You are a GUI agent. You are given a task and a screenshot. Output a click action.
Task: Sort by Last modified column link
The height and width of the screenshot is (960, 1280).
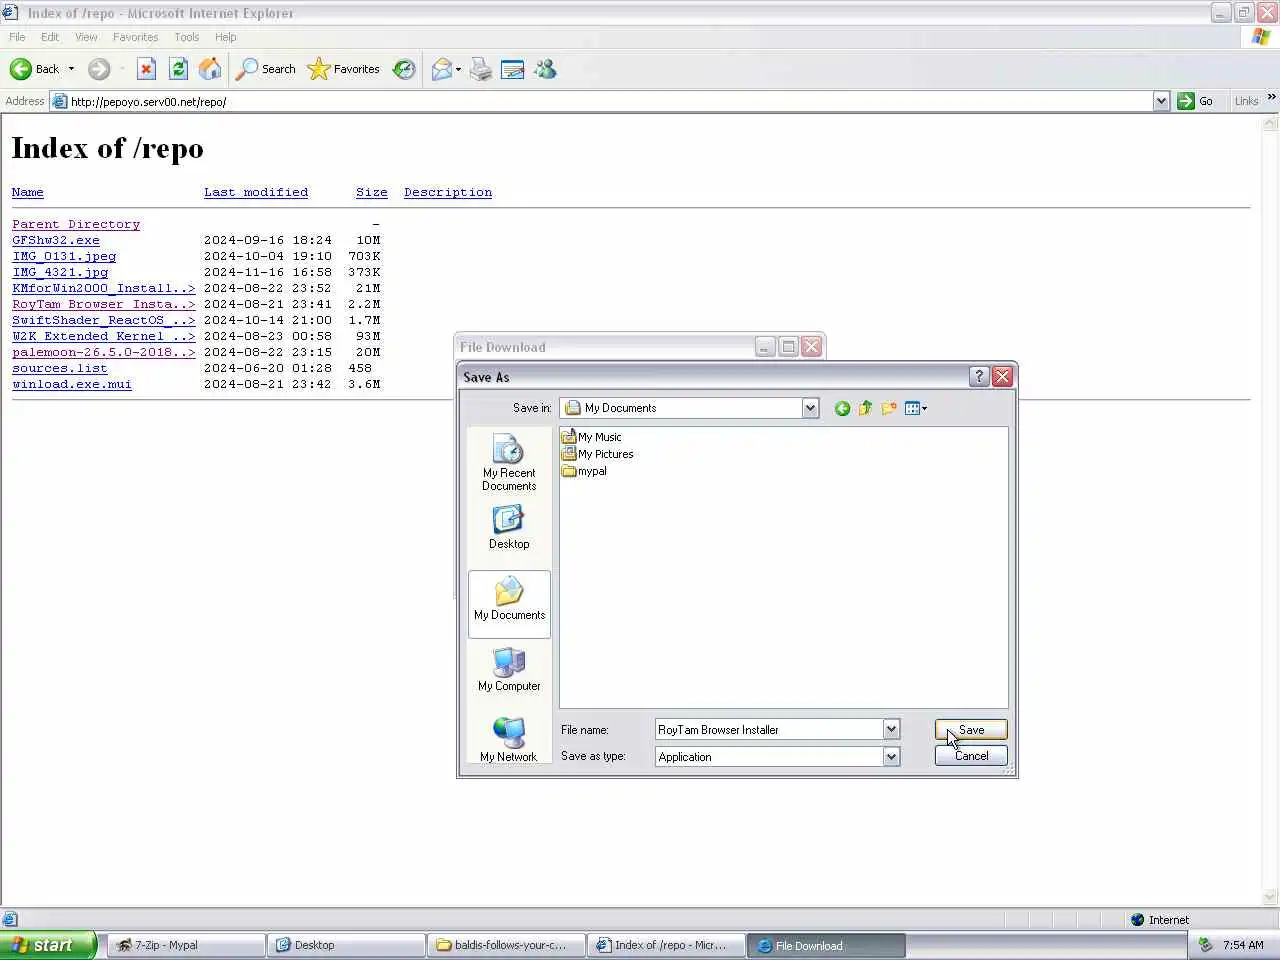tap(256, 192)
